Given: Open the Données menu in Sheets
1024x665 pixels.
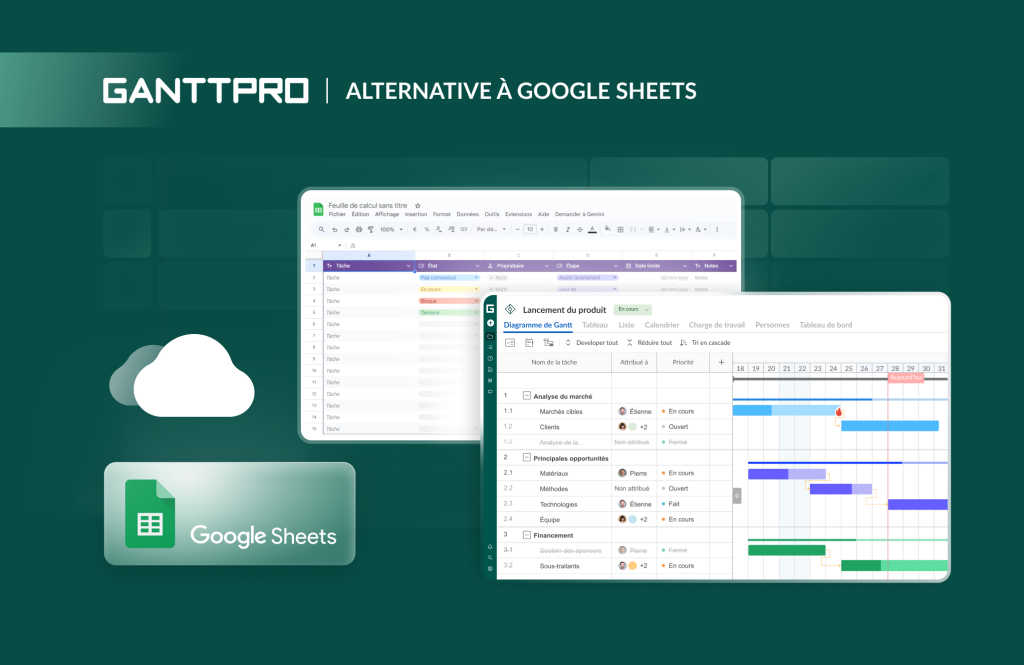Looking at the screenshot, I should pyautogui.click(x=468, y=214).
